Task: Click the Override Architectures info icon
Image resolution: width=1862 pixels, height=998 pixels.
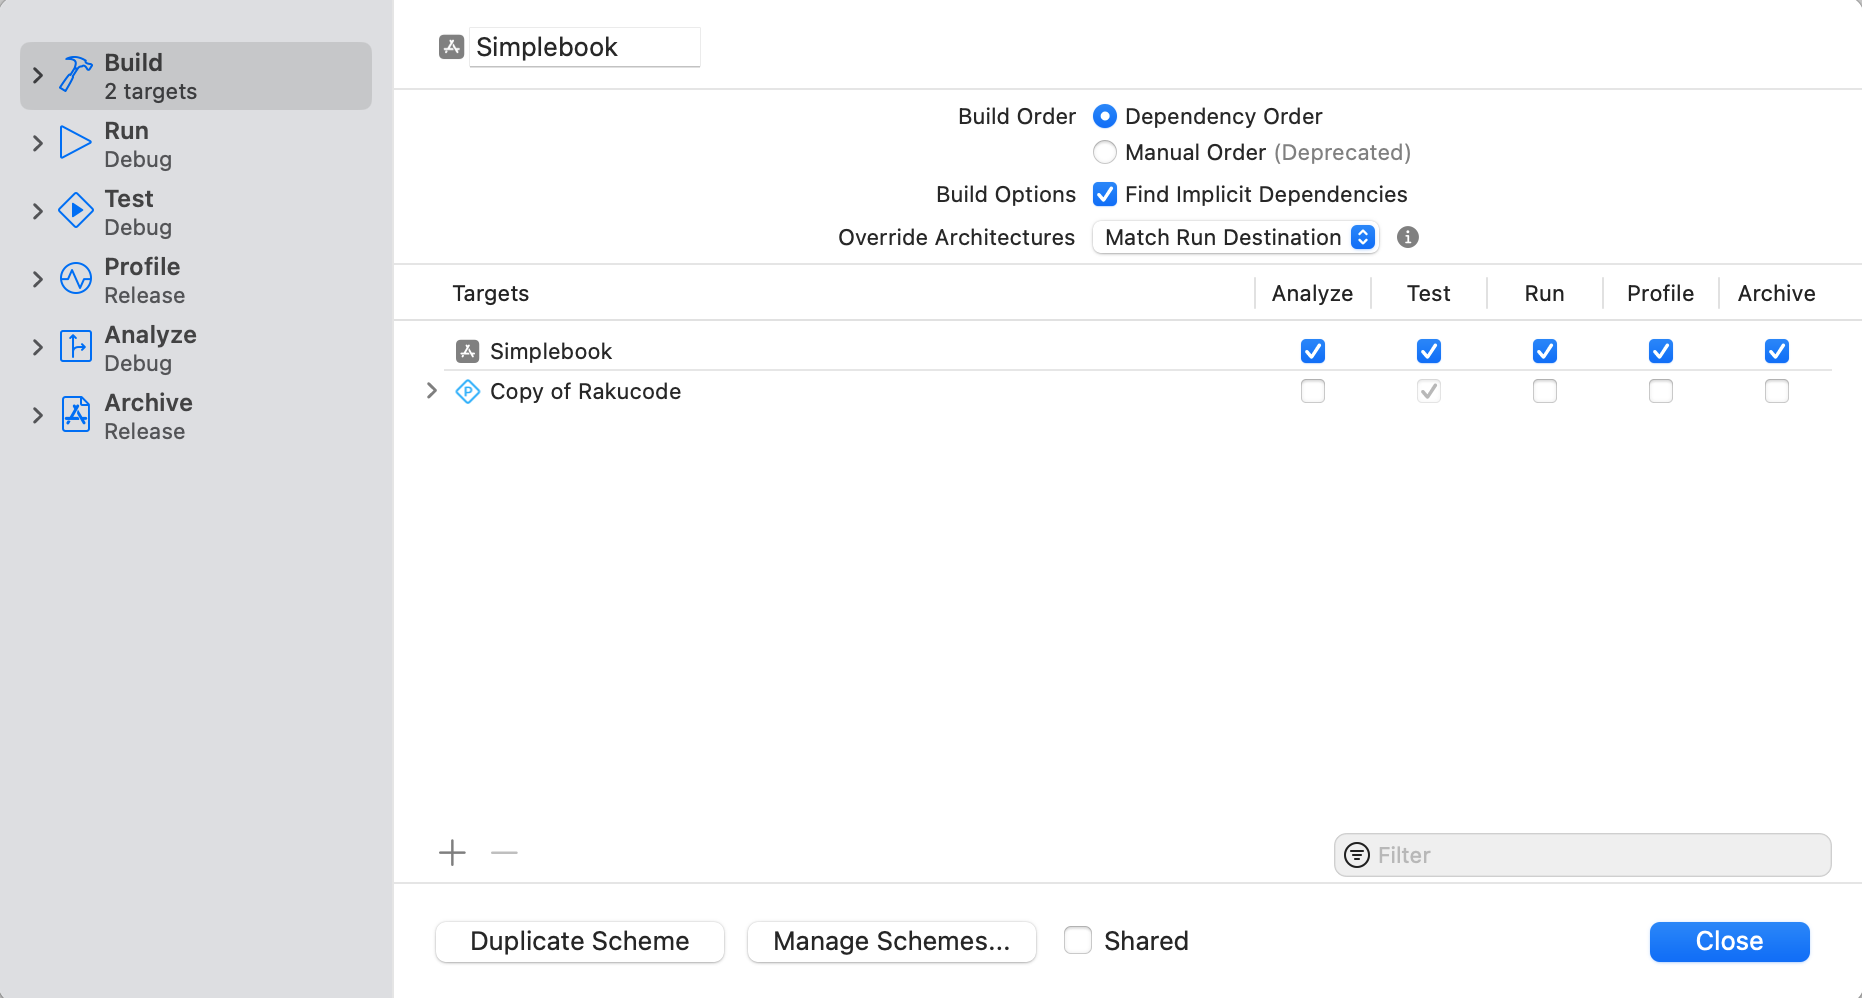Action: pyautogui.click(x=1407, y=237)
